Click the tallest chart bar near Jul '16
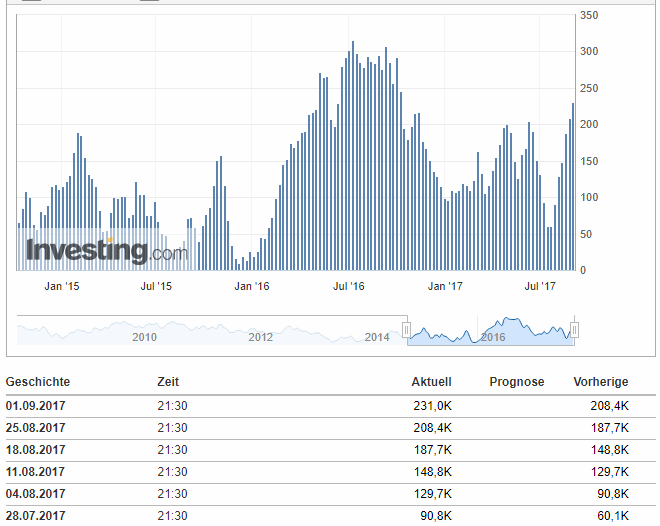This screenshot has height=526, width=660. (x=353, y=155)
